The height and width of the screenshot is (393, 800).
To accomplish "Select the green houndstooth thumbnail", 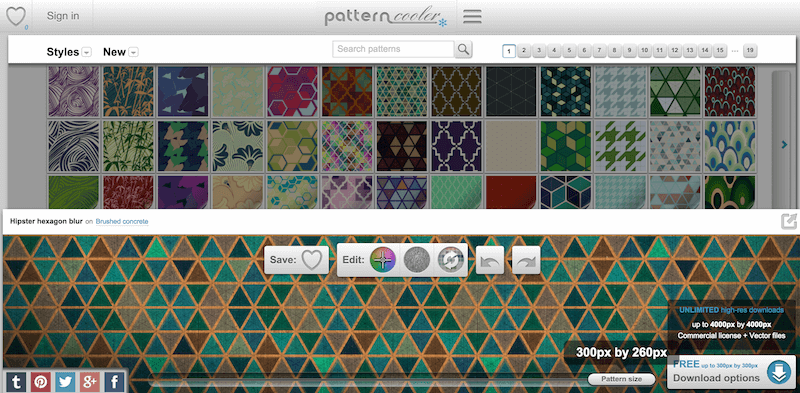I will (620, 146).
